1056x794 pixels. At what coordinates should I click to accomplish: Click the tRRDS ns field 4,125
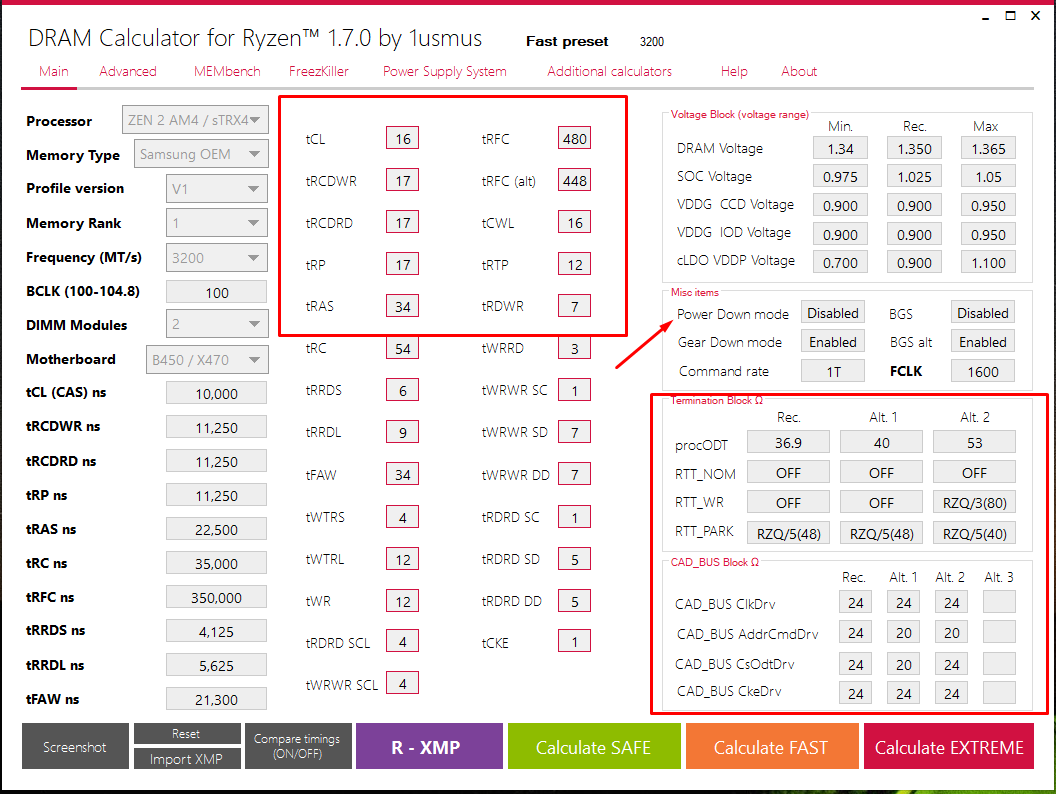click(x=216, y=631)
